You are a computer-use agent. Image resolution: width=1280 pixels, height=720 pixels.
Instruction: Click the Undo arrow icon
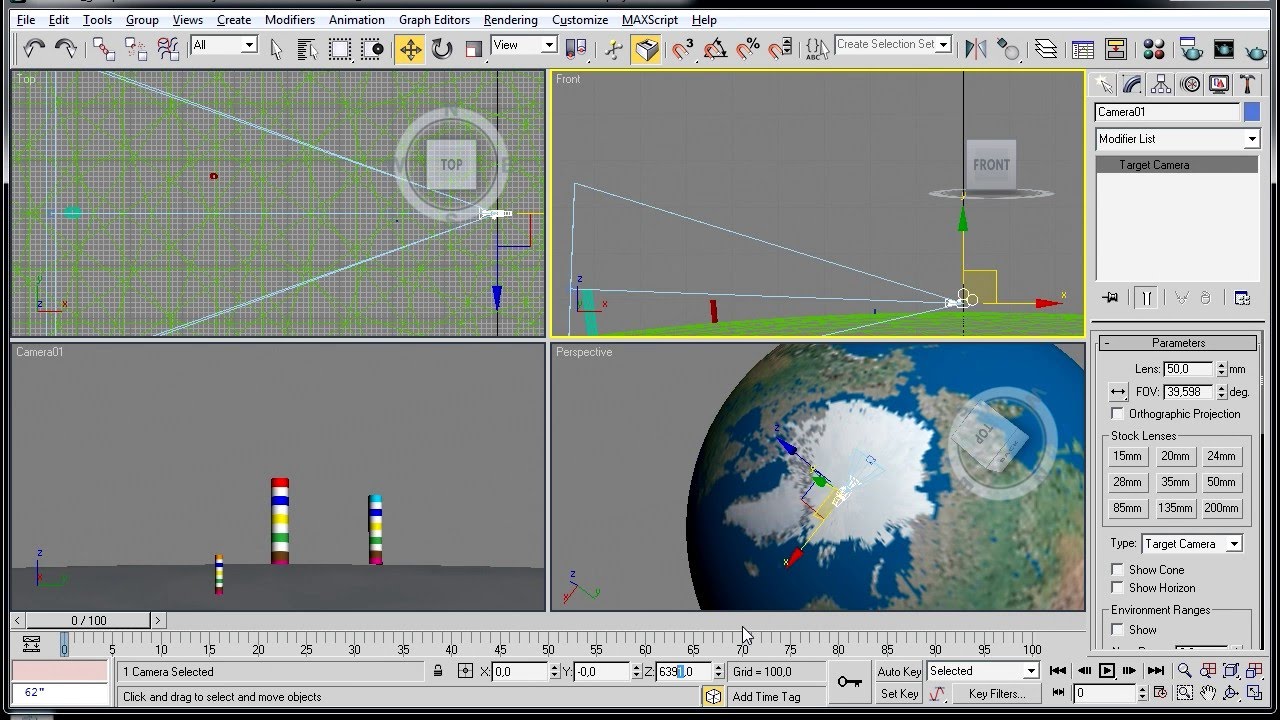click(x=34, y=48)
